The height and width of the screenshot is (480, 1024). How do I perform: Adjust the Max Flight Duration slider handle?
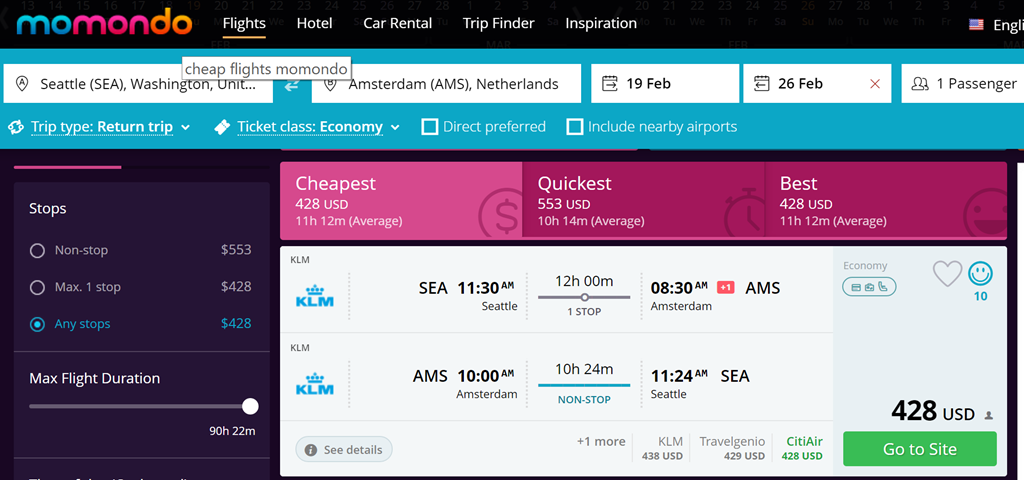tap(250, 406)
